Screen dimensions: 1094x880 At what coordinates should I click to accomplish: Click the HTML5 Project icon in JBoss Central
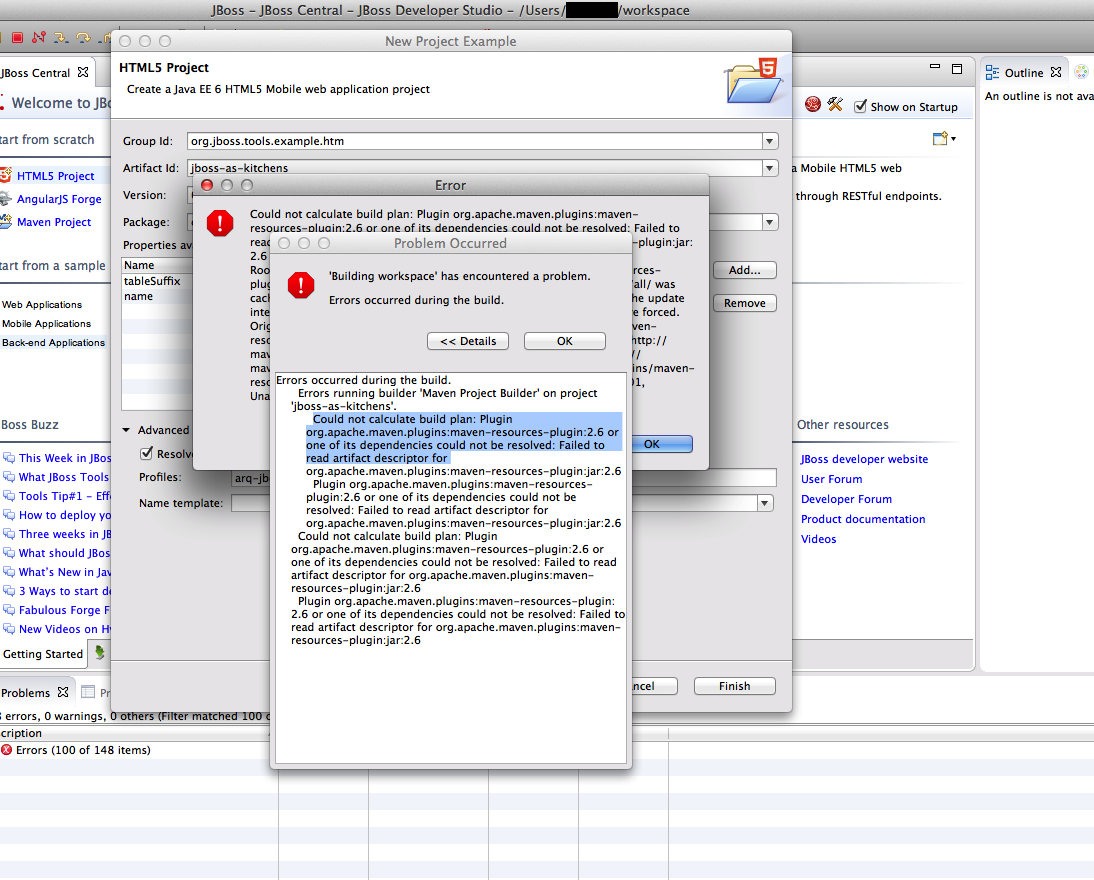(6, 175)
